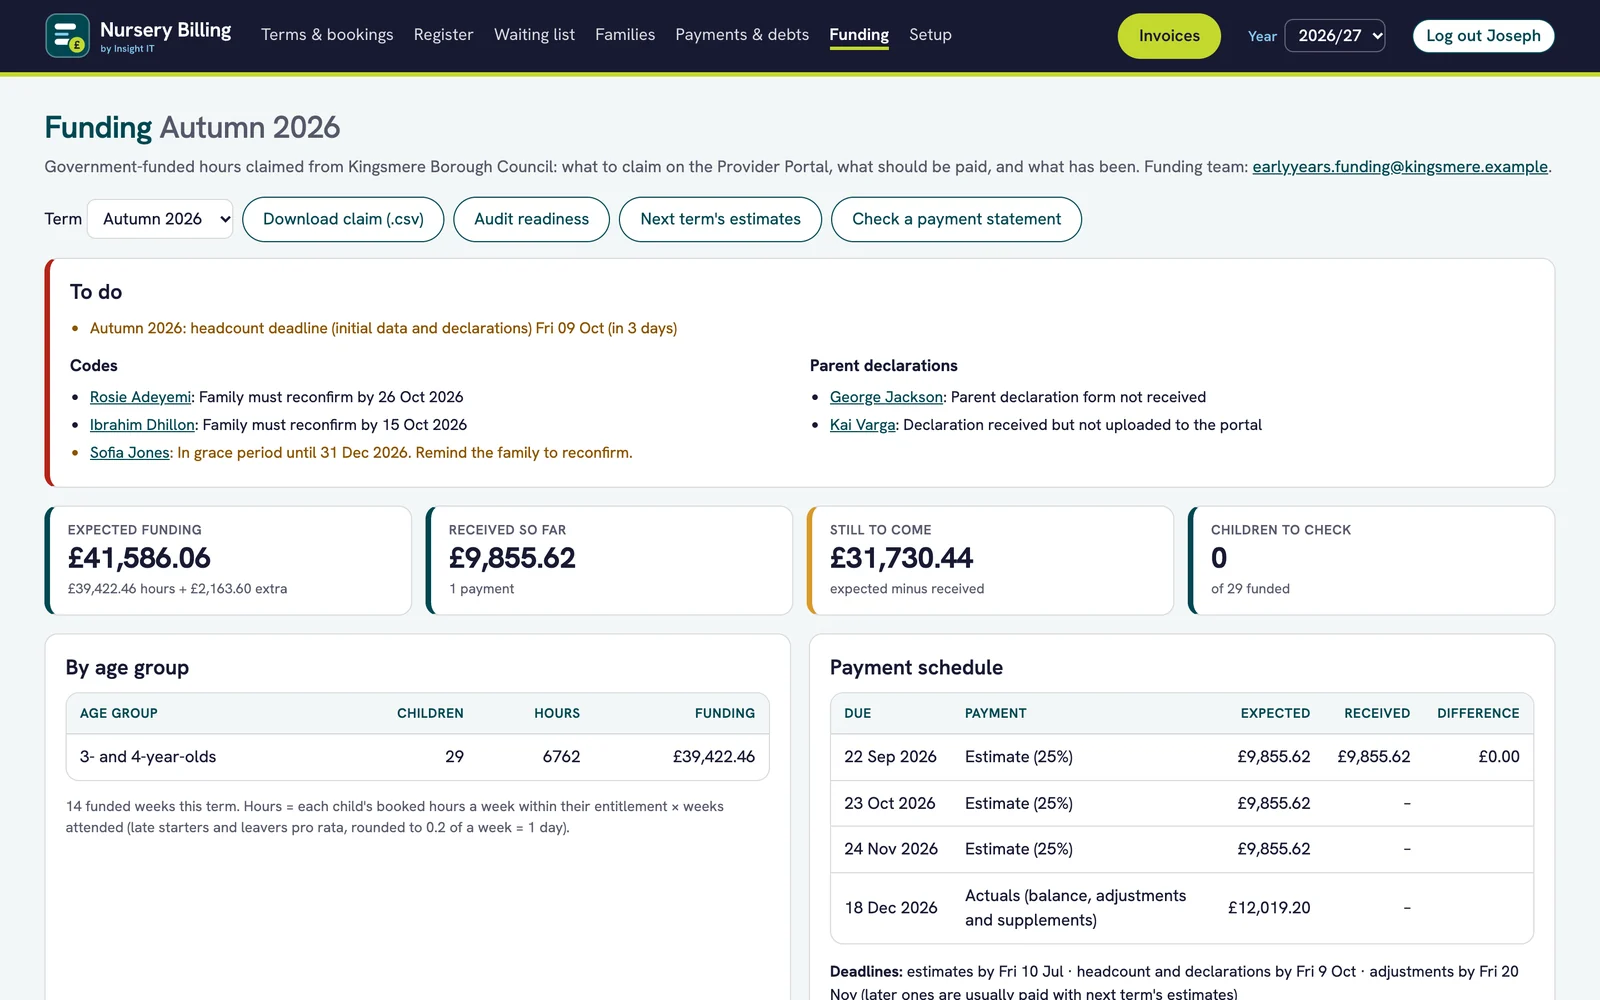
Task: Download claim (.csv) file
Action: (x=343, y=219)
